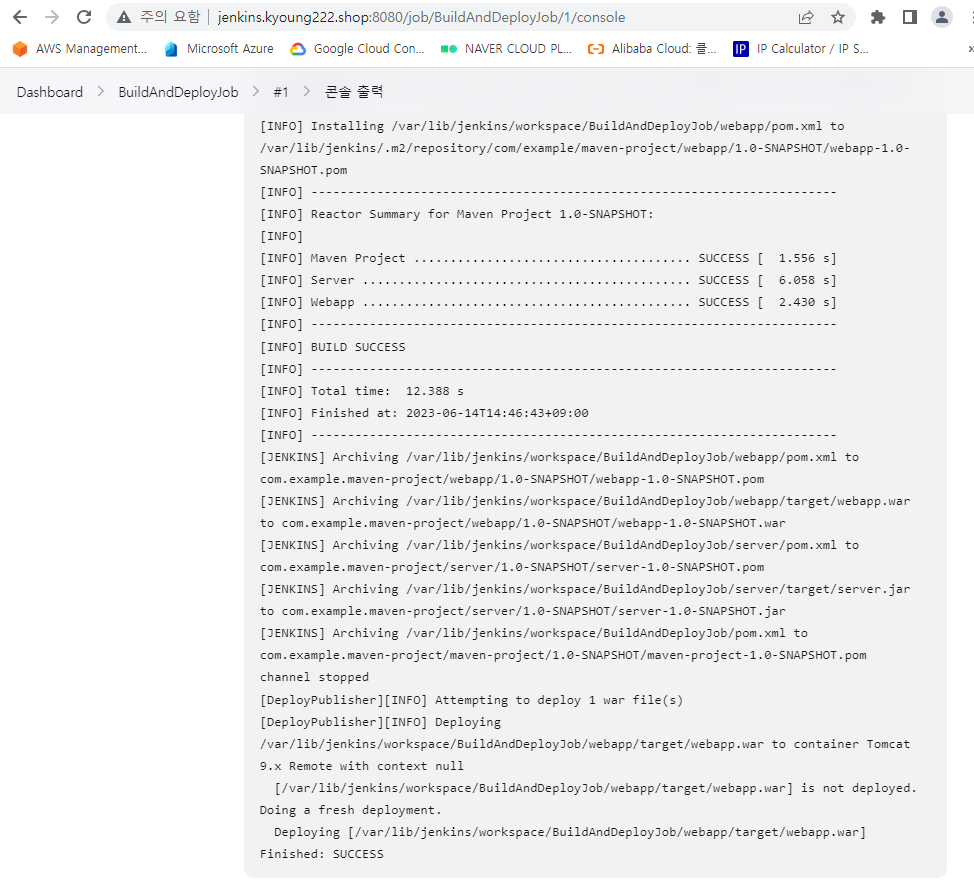The height and width of the screenshot is (891, 974).
Task: Reload the Jenkins console page
Action: (84, 17)
